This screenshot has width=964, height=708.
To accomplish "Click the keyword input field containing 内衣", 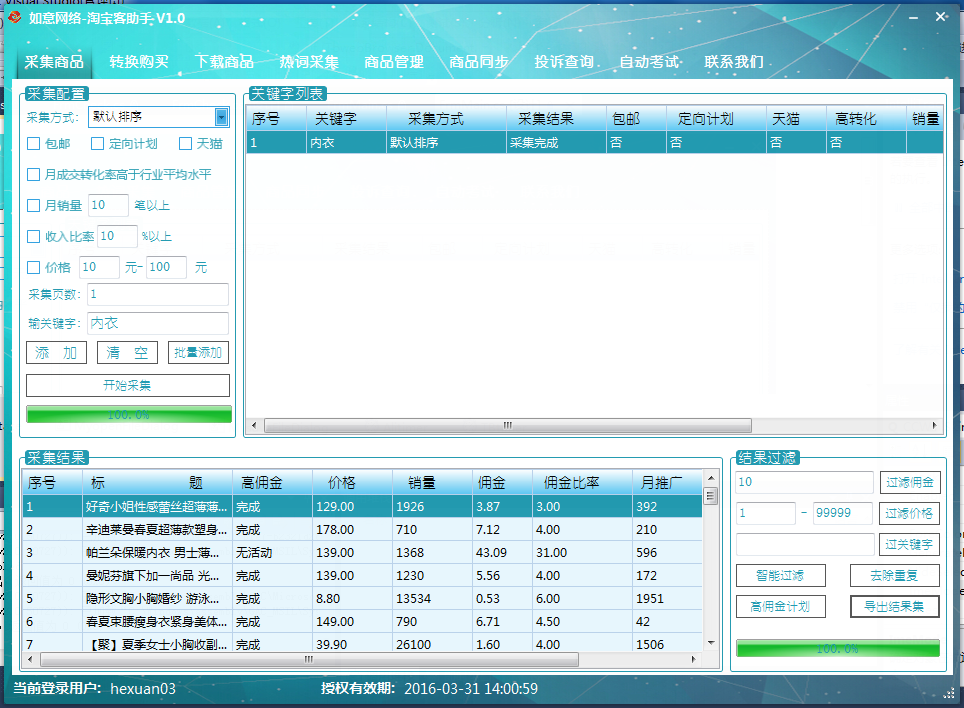I will 157,322.
